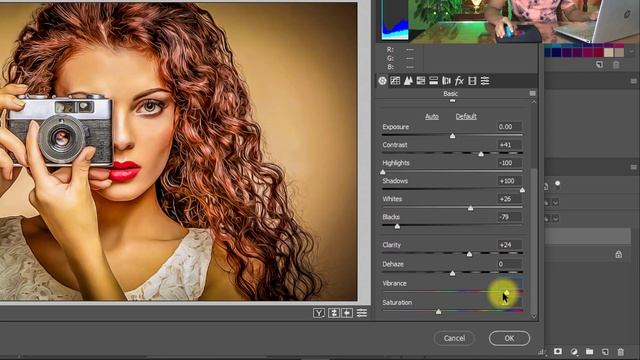Click the Auto tone link
This screenshot has width=640, height=360.
click(432, 116)
